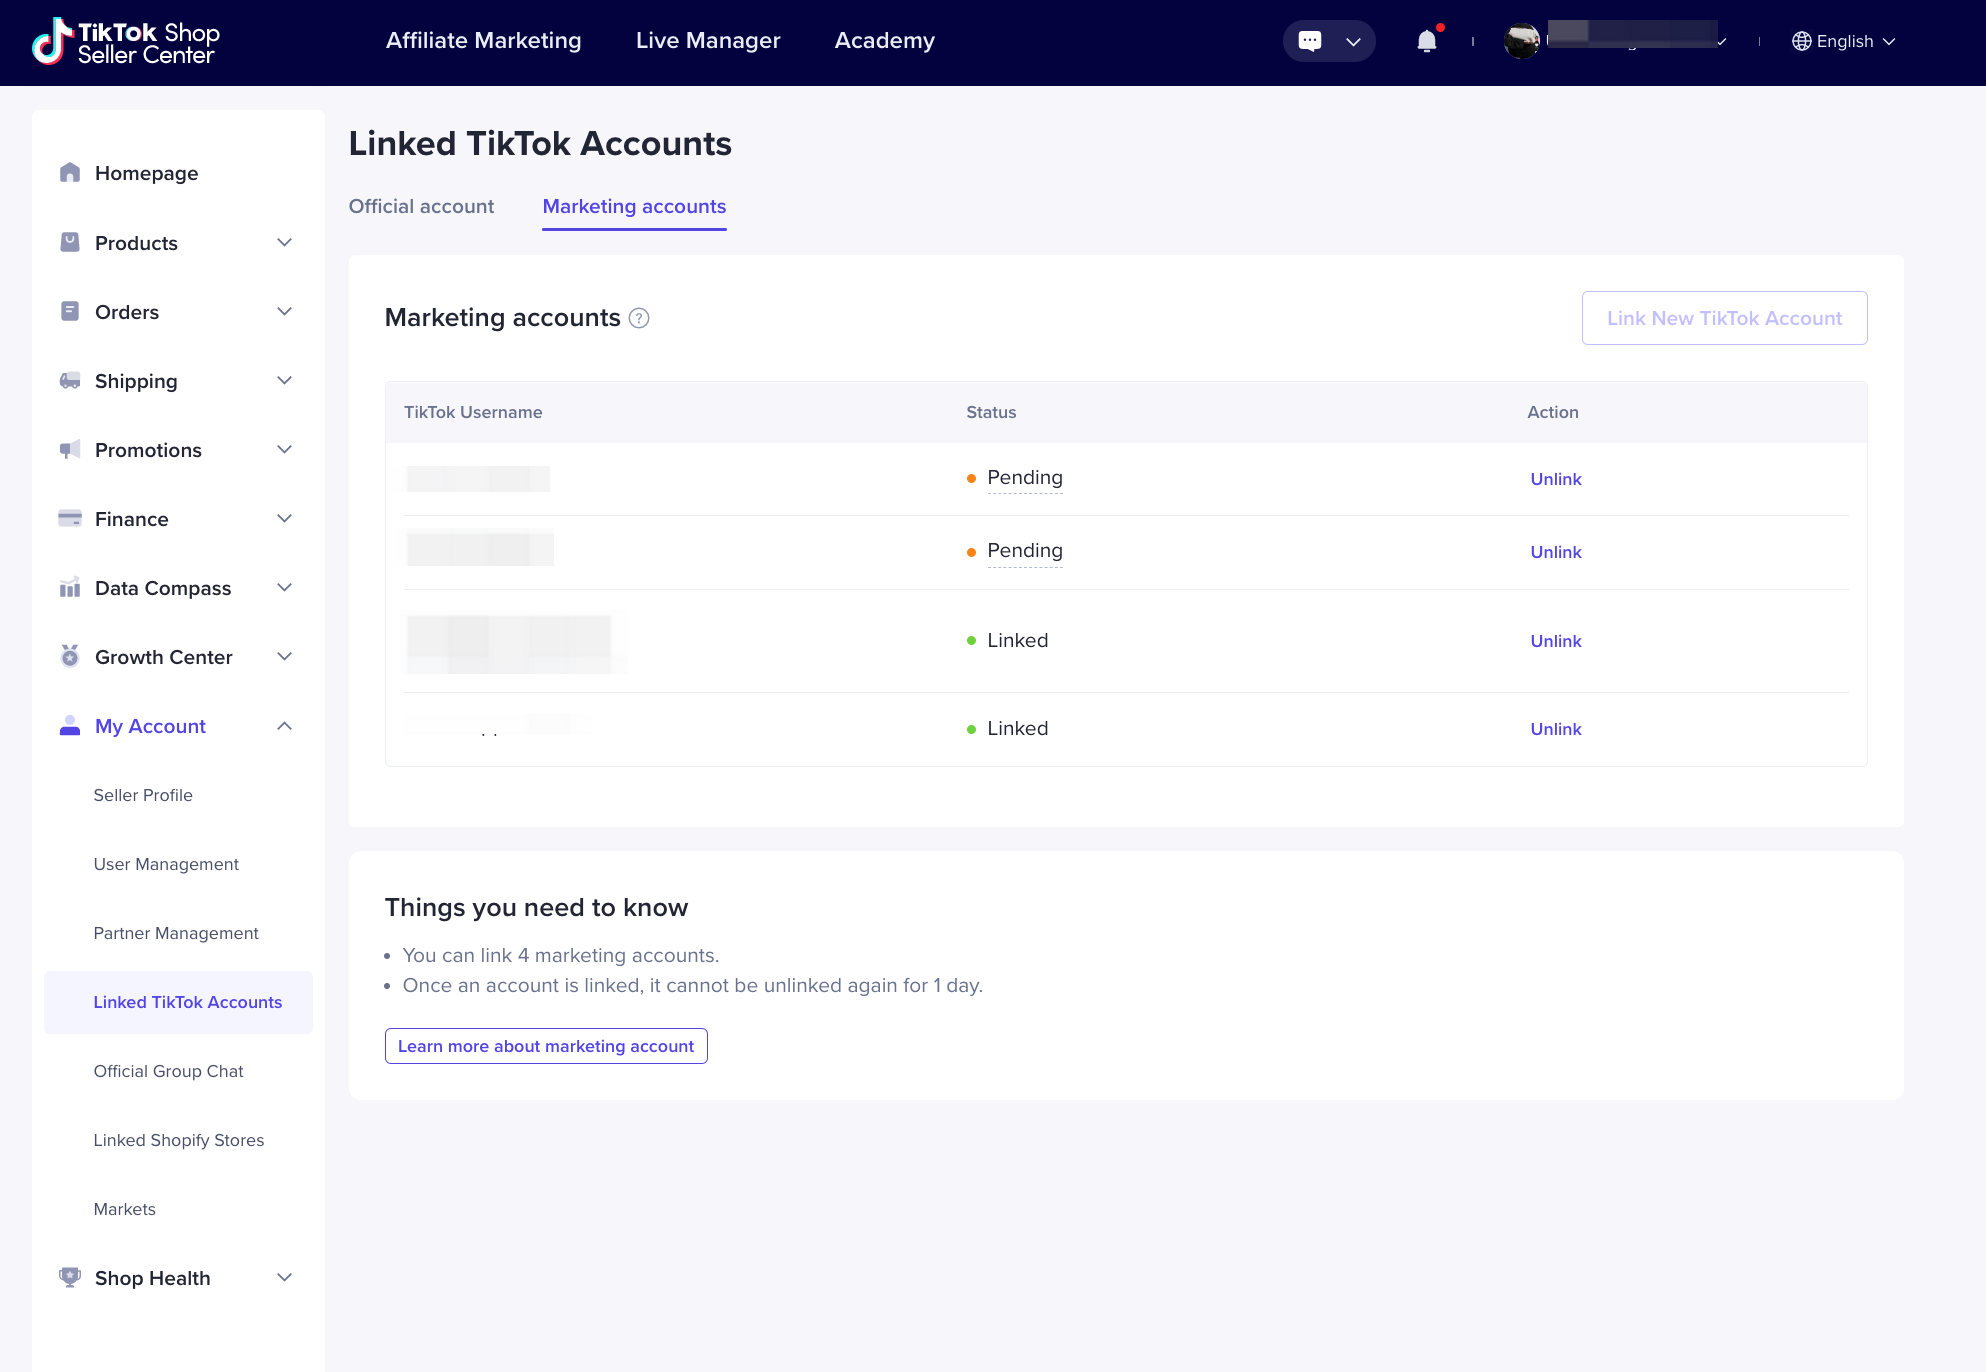Viewport: 1986px width, 1372px height.
Task: Click the My Account person icon
Action: point(69,725)
